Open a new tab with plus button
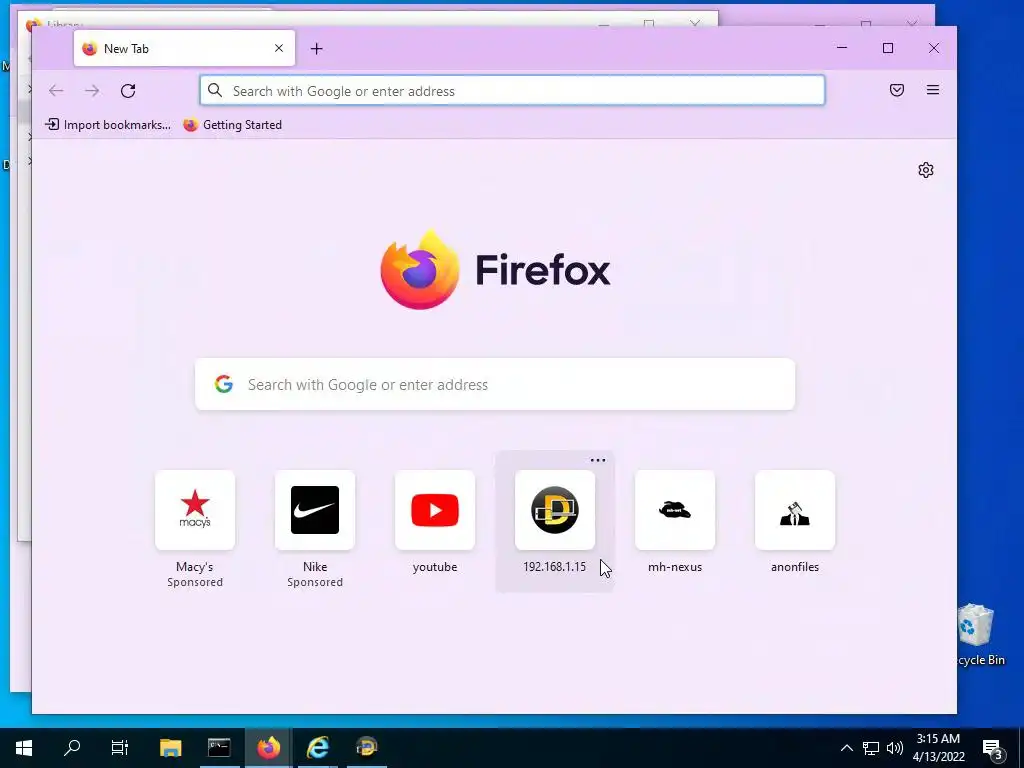Screen dimensions: 1024x768 pyautogui.click(x=317, y=49)
